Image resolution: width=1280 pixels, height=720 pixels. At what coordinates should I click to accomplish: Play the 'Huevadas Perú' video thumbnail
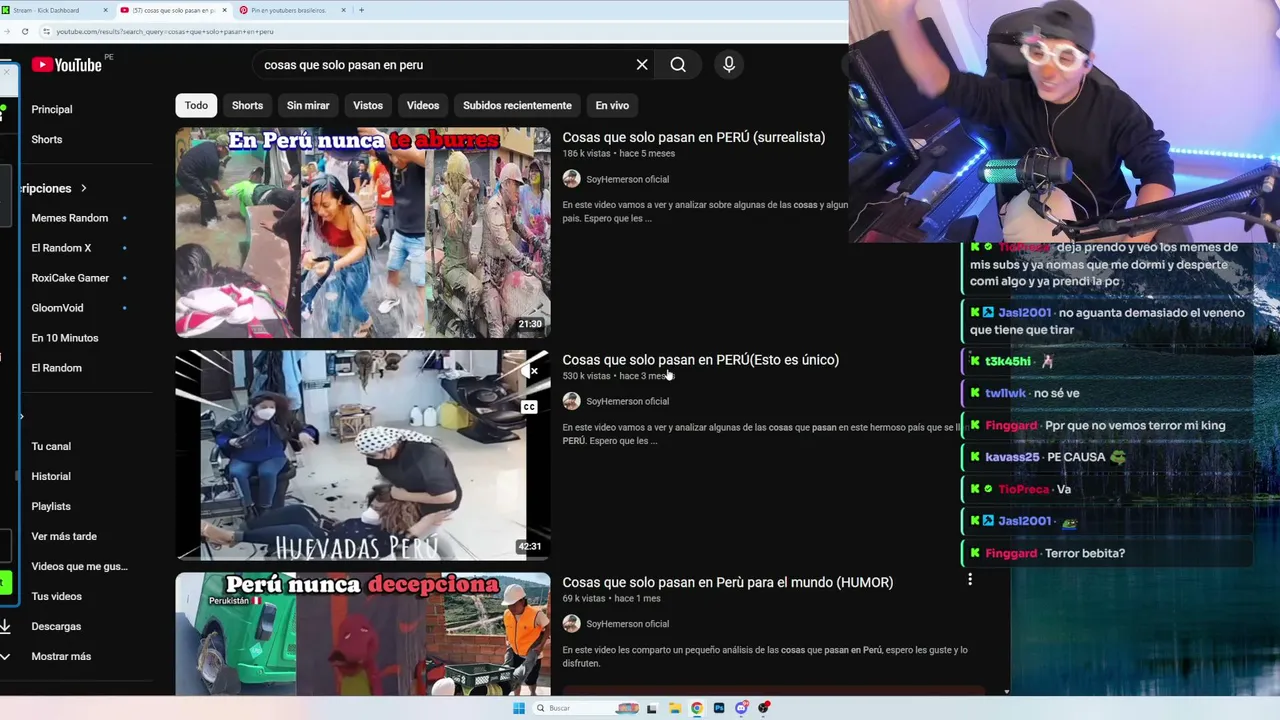pyautogui.click(x=363, y=455)
